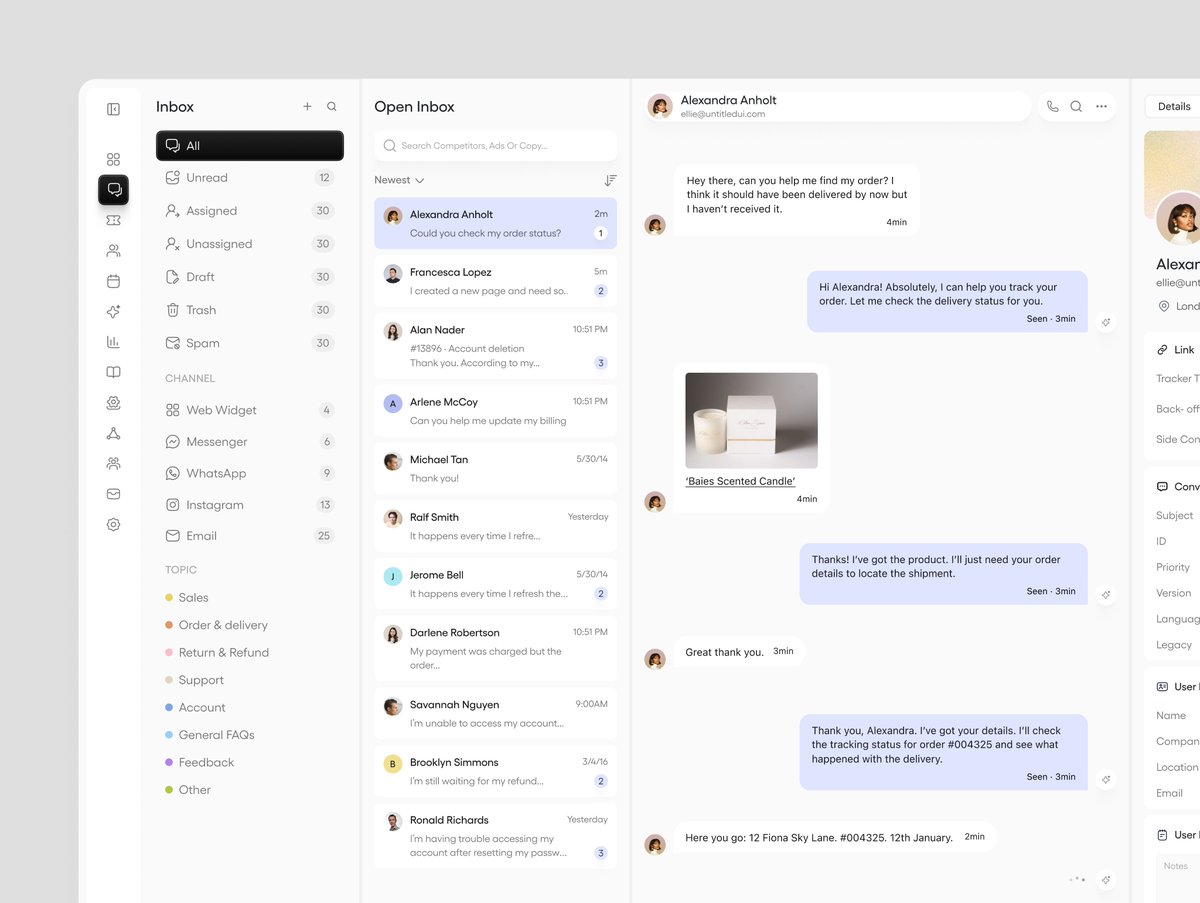Image resolution: width=1200 pixels, height=903 pixels.
Task: Open the 'Baies Scented Candle' link
Action: pos(740,481)
